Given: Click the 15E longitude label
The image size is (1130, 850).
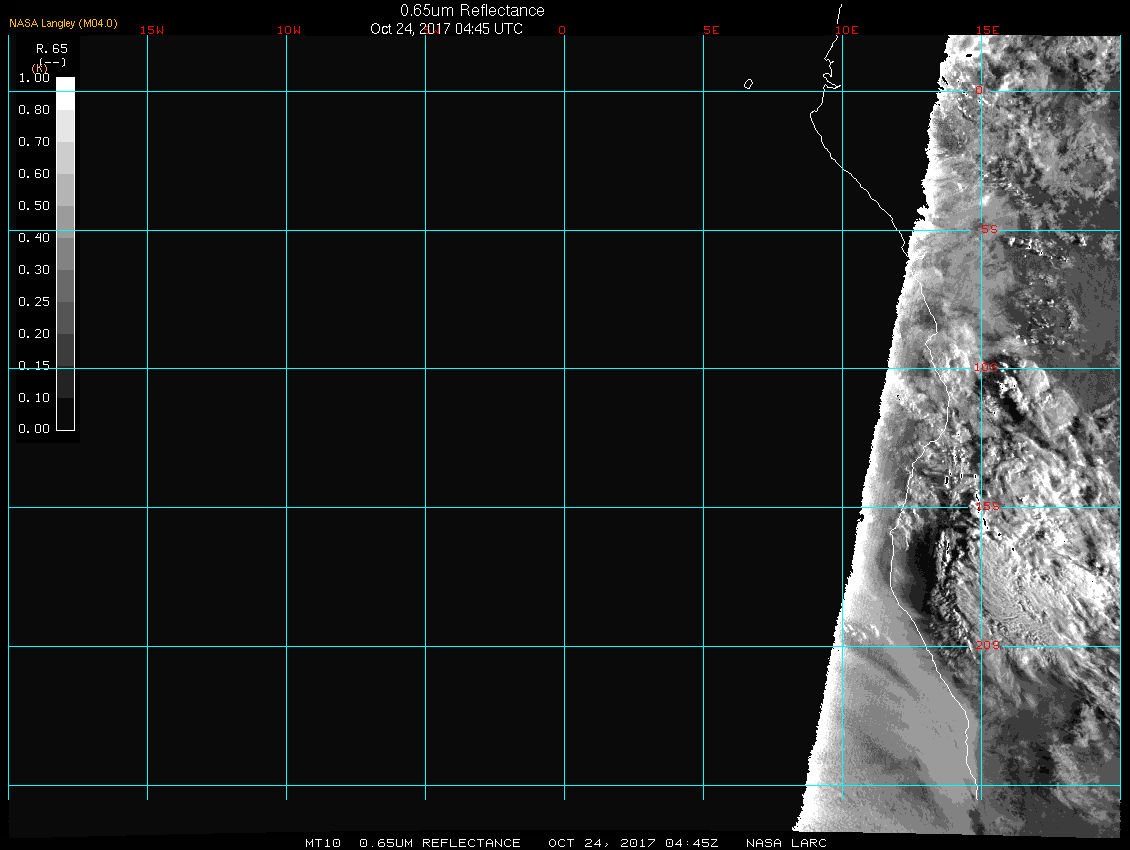Looking at the screenshot, I should 988,30.
